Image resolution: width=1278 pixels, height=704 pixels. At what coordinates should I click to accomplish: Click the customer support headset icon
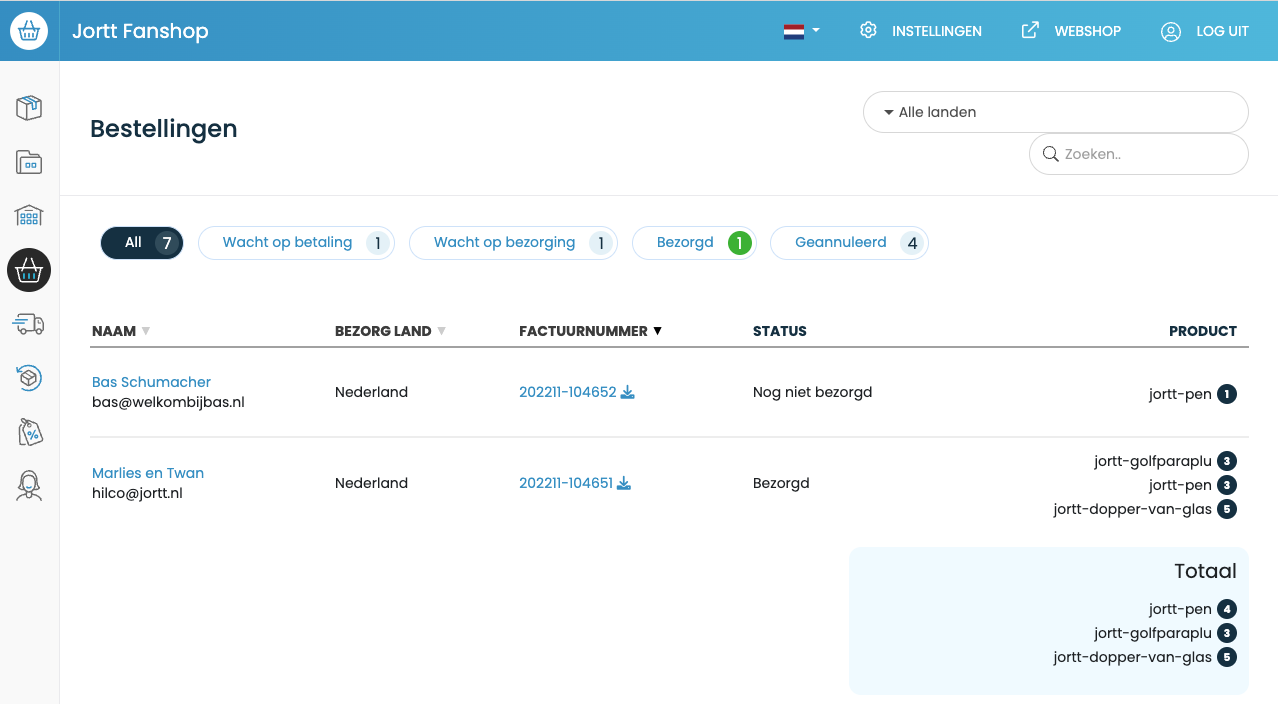click(29, 486)
